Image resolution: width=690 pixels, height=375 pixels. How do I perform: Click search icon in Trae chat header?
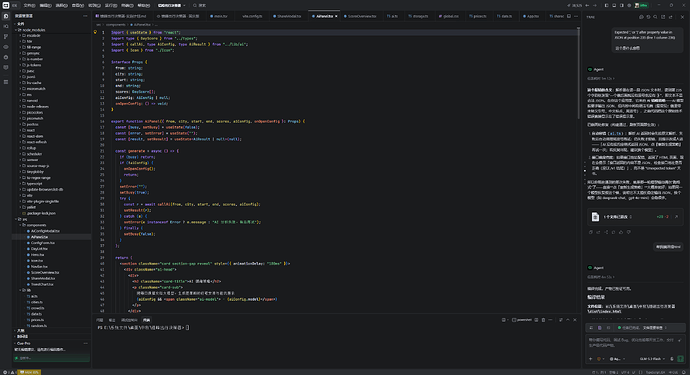(655, 17)
